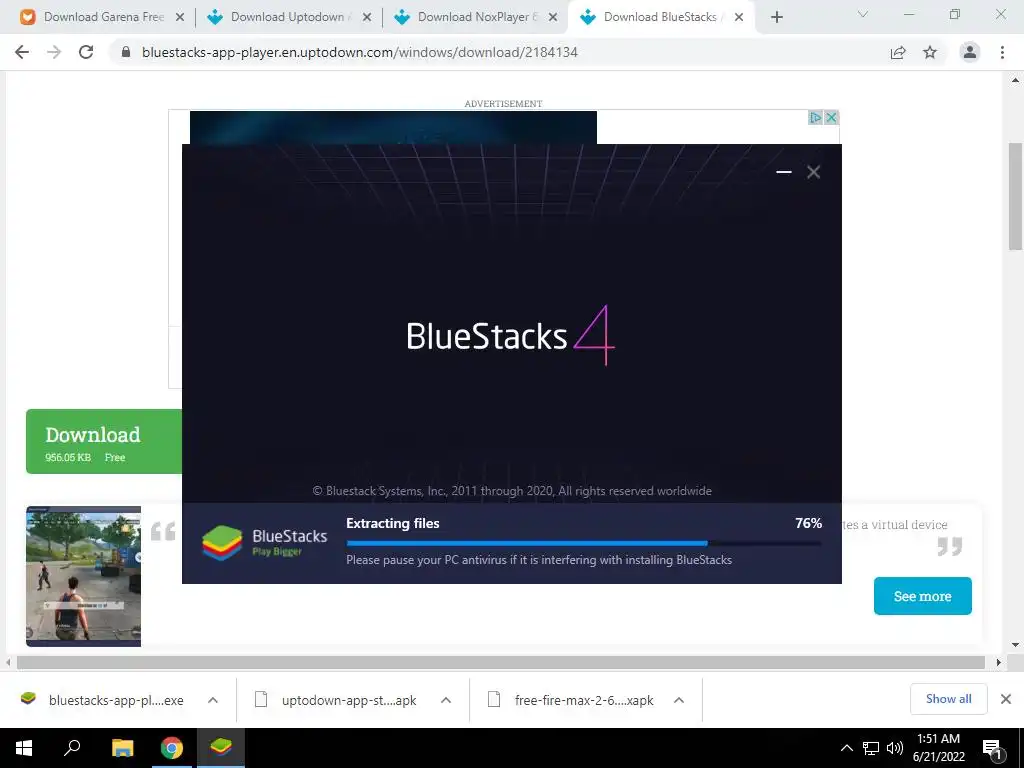The width and height of the screenshot is (1024, 768).
Task: Minimize the BlueStacks installer window
Action: pos(784,172)
